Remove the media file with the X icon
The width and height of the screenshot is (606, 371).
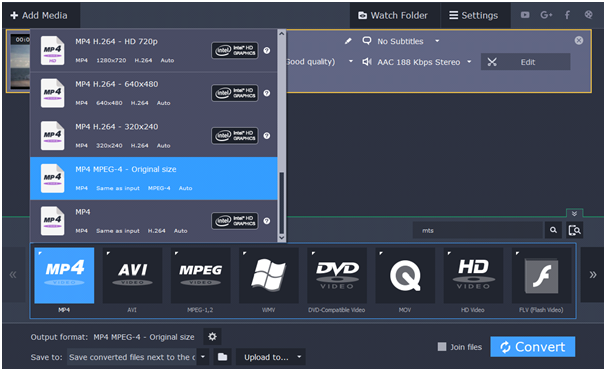579,41
